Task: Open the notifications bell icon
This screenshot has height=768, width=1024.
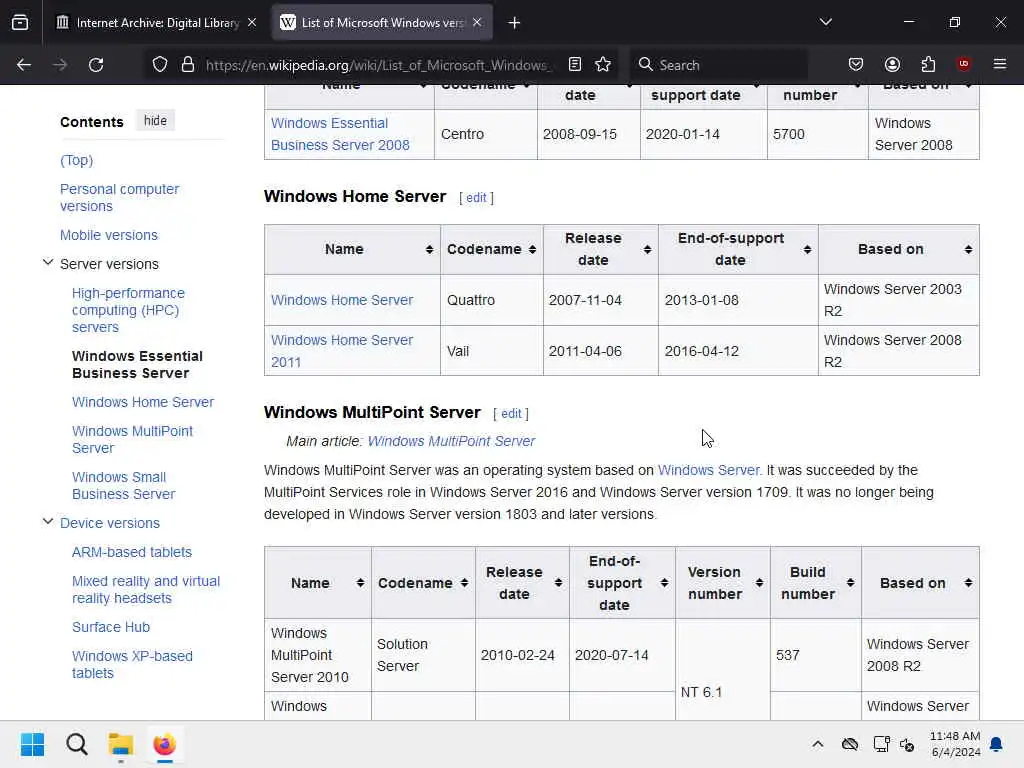Action: click(997, 744)
